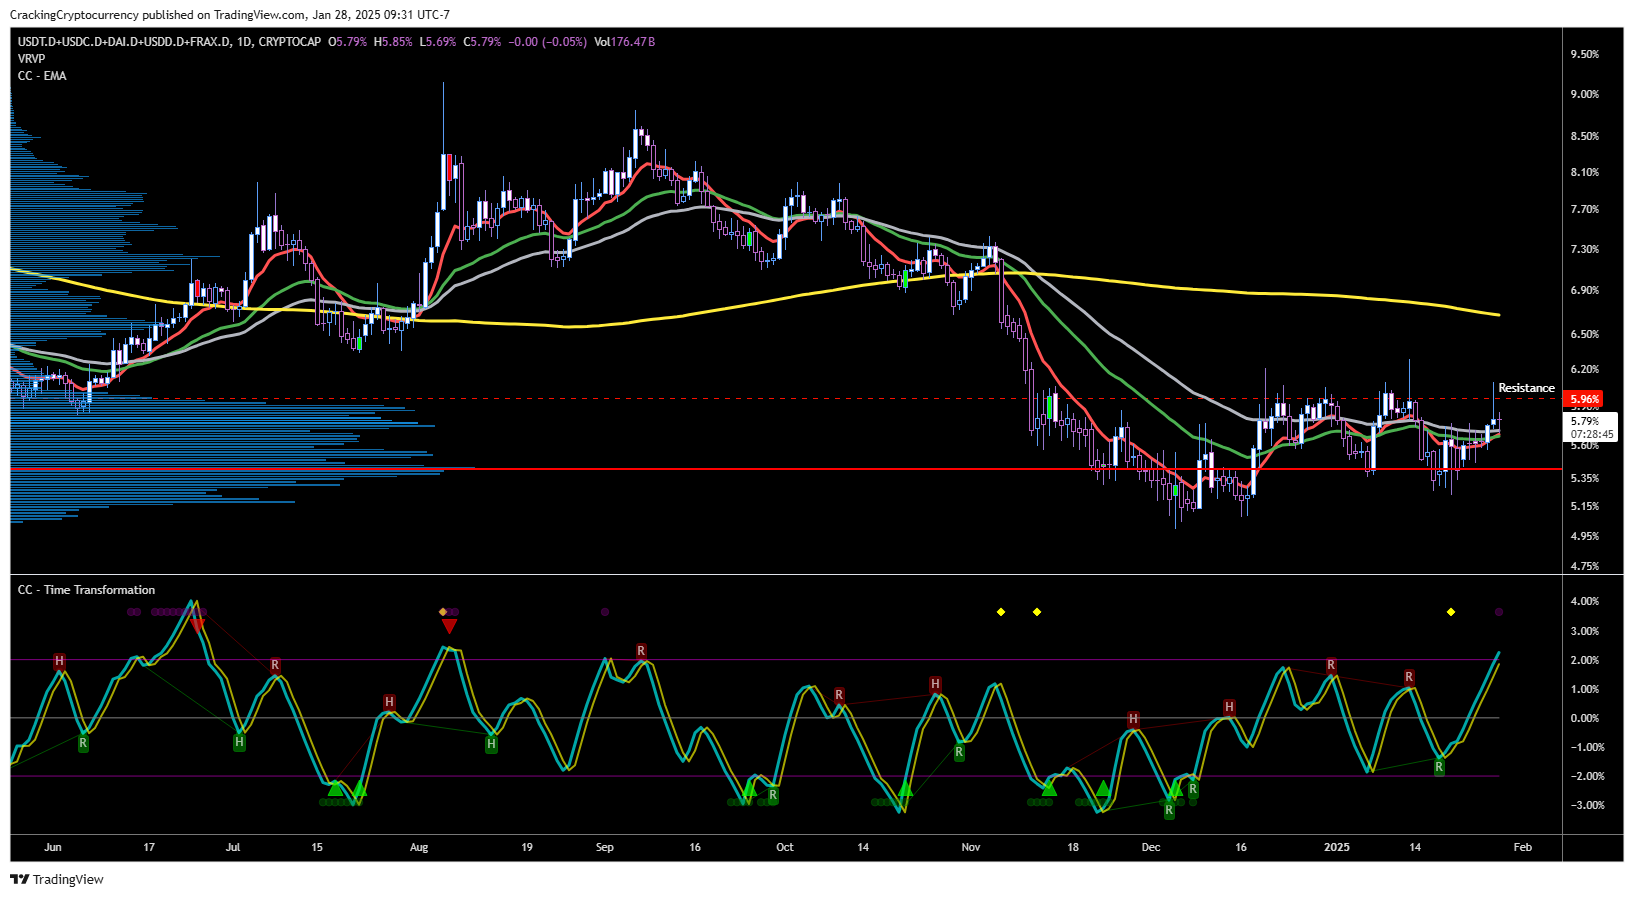The image size is (1634, 897).
Task: Click the 9.00% price axis label
Action: (x=1585, y=94)
